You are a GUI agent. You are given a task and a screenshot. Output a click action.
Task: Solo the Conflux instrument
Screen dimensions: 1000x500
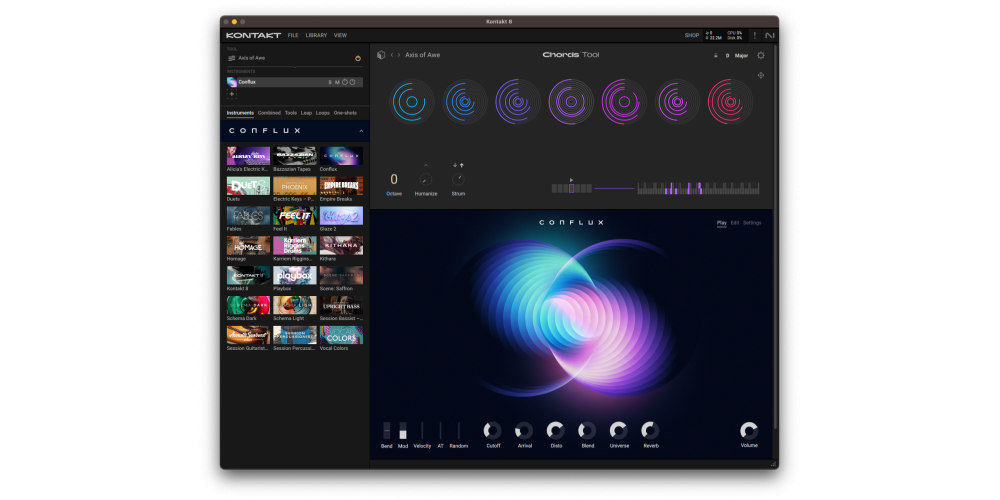coord(330,82)
